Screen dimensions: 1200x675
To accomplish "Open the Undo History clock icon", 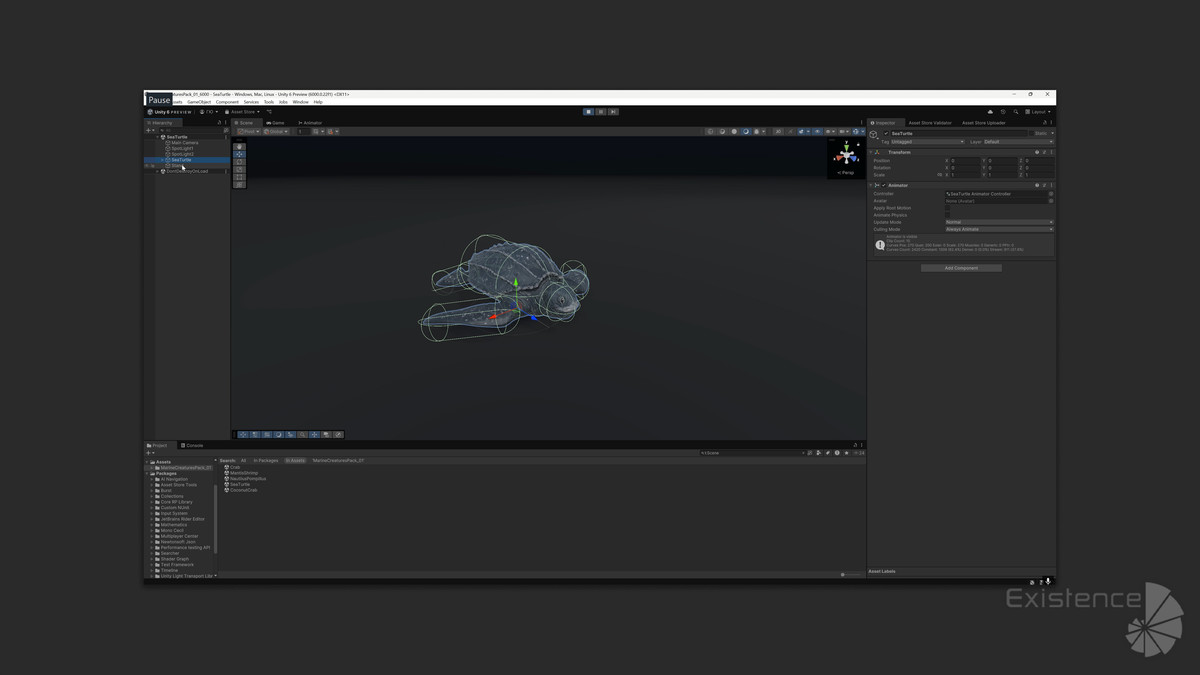I will (1003, 112).
